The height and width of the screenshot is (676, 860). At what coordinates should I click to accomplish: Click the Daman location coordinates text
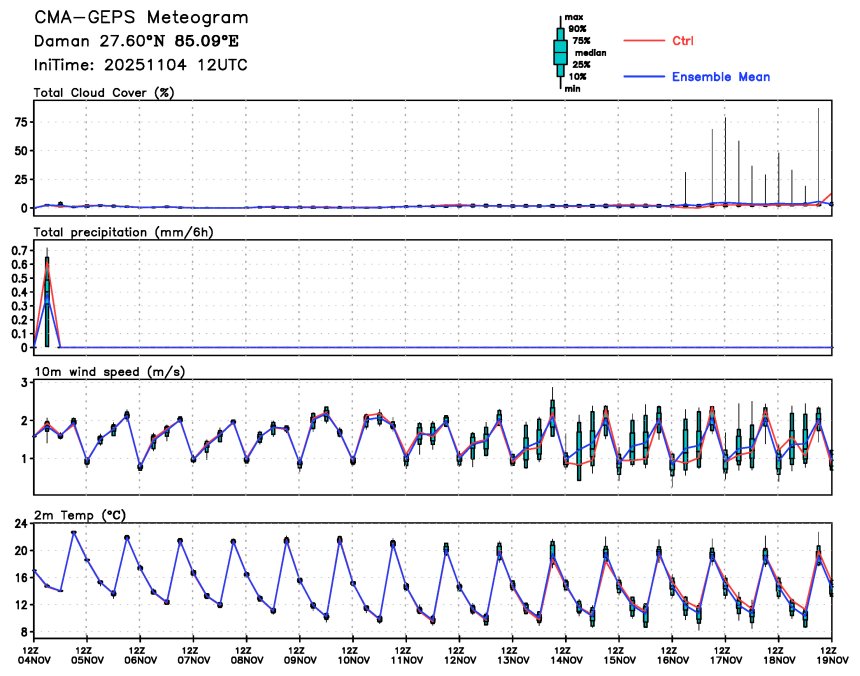pos(136,42)
